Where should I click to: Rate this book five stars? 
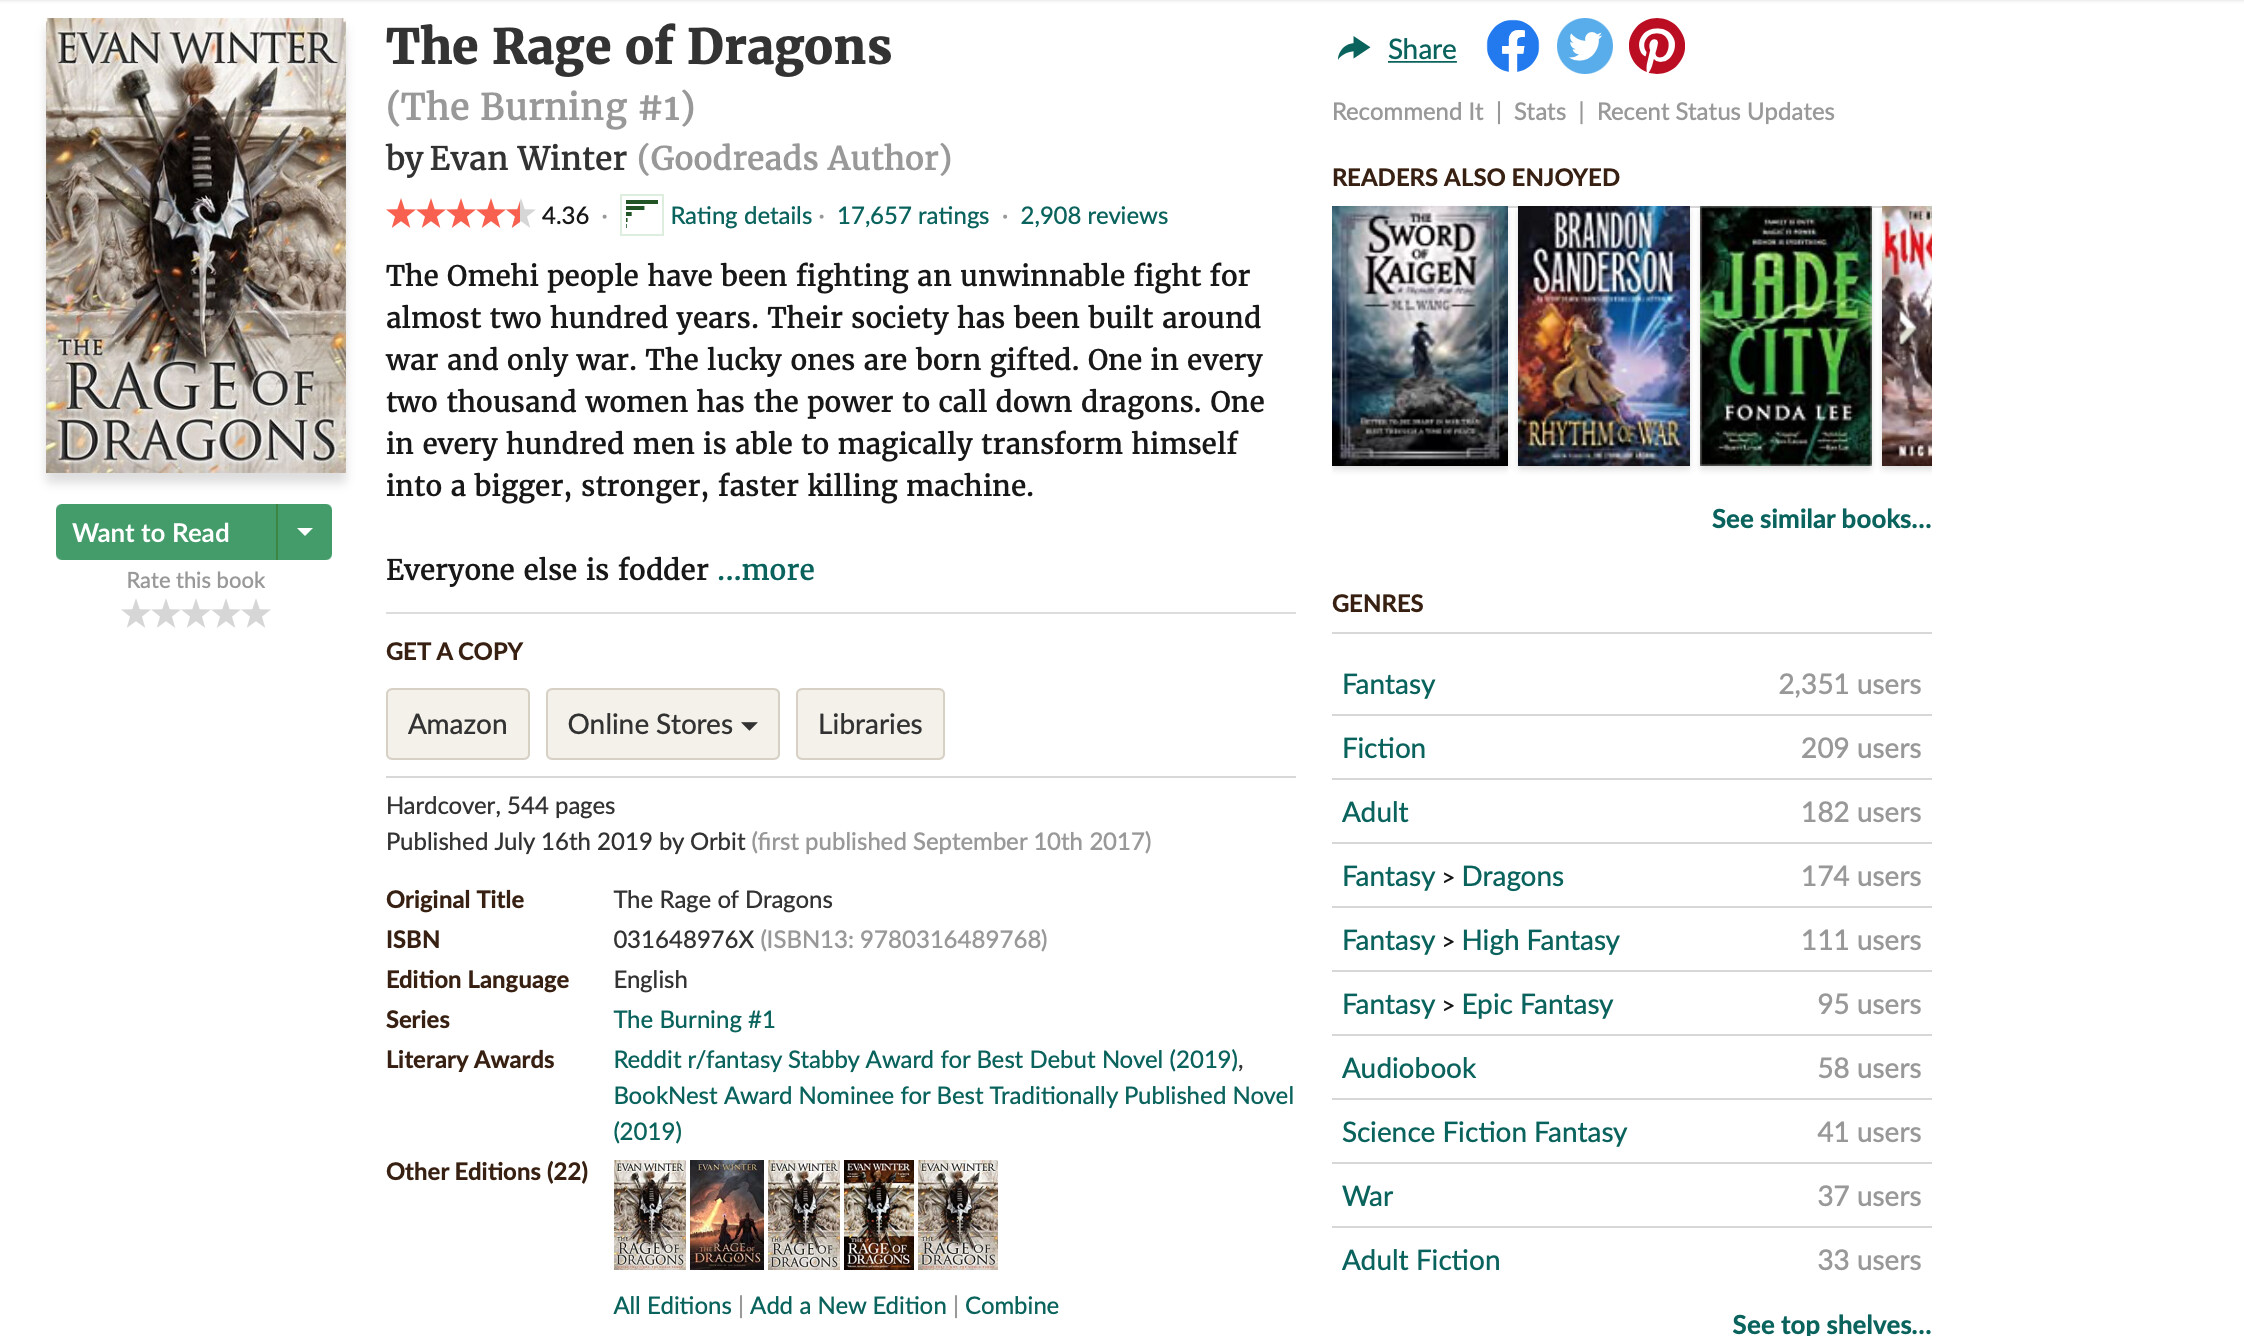click(257, 613)
